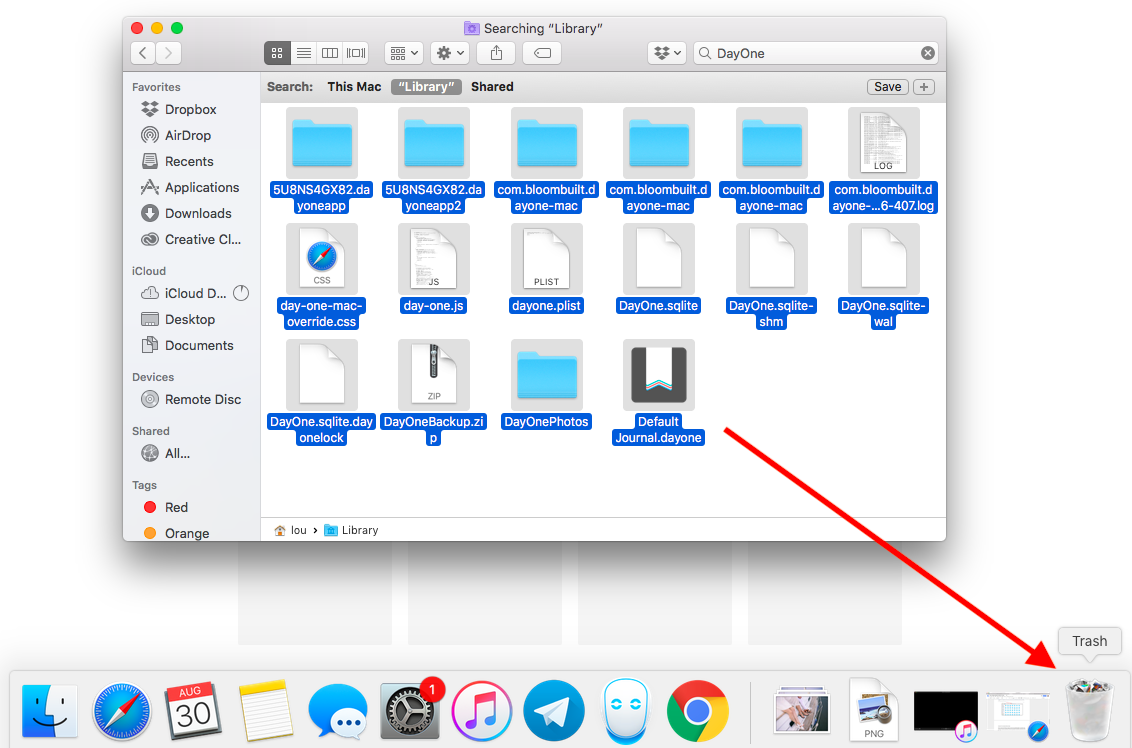Select the dayone.plist file
This screenshot has height=748, width=1132.
pyautogui.click(x=547, y=269)
